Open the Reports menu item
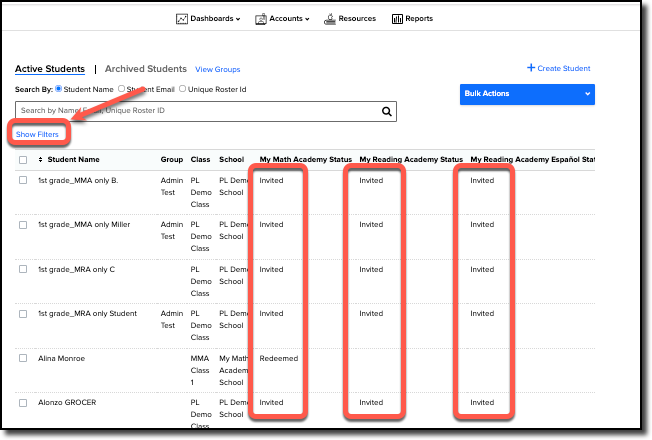The width and height of the screenshot is (652, 440). pos(419,19)
